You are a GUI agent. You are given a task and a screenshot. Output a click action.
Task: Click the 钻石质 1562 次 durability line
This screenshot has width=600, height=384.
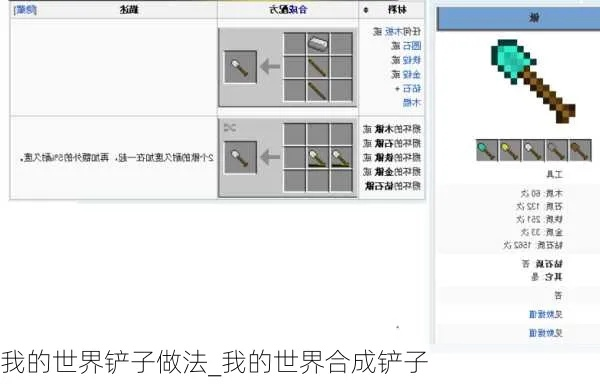pyautogui.click(x=533, y=245)
